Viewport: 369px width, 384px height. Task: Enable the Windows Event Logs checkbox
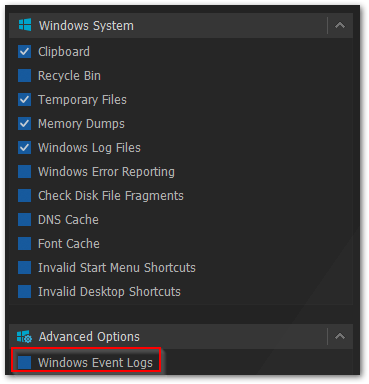pos(24,362)
